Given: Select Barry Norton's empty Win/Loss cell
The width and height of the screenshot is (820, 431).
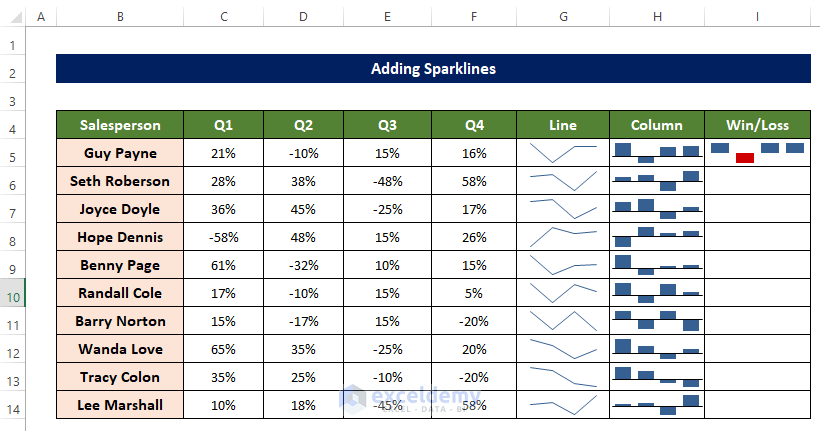Looking at the screenshot, I should pos(757,321).
